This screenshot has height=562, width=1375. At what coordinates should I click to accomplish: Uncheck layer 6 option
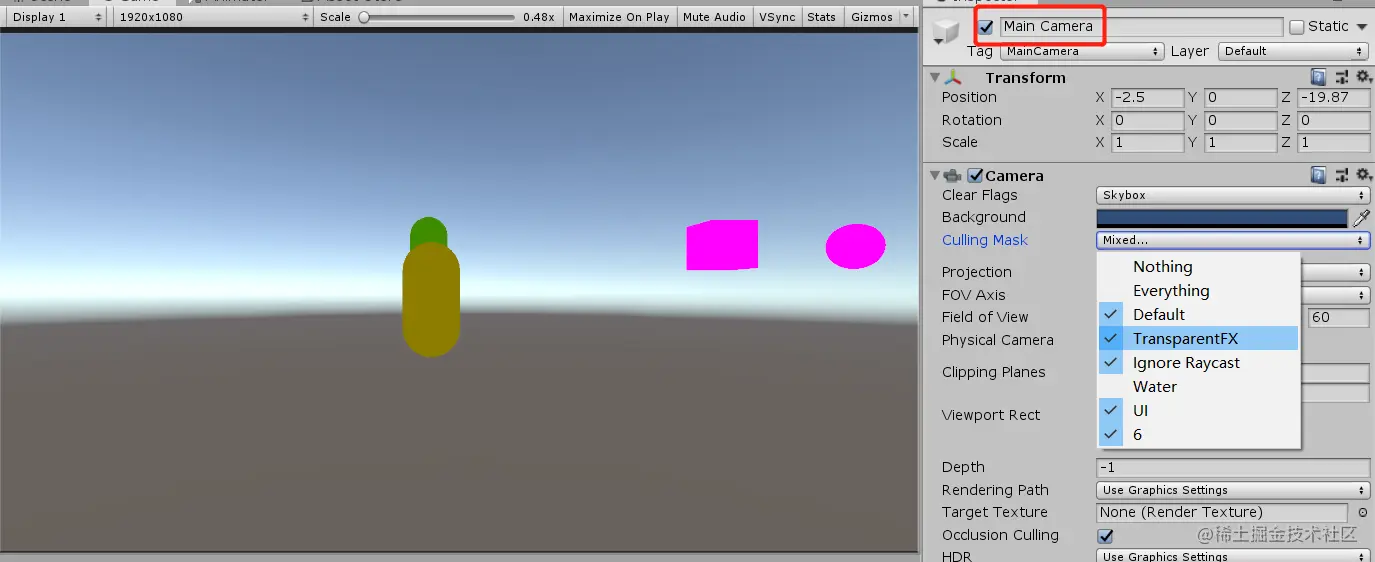click(x=1198, y=435)
